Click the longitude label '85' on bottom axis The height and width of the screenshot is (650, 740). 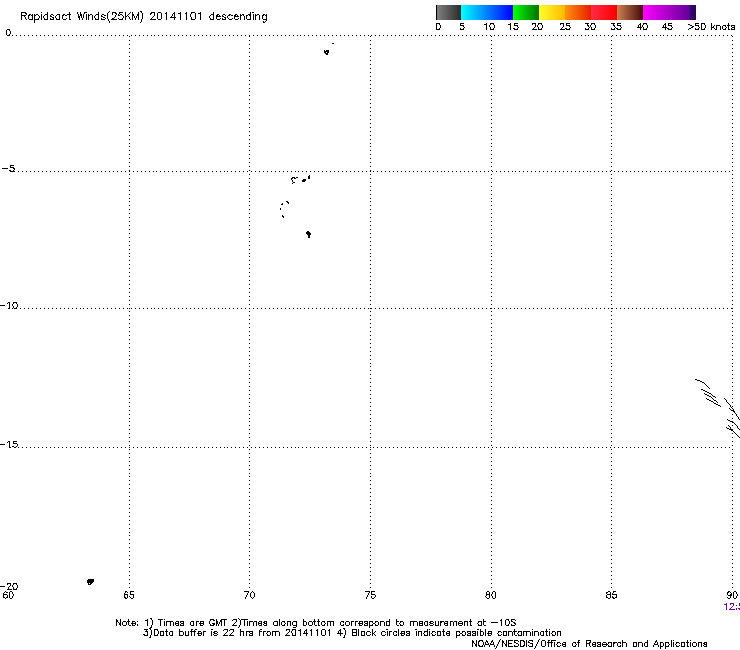point(611,595)
